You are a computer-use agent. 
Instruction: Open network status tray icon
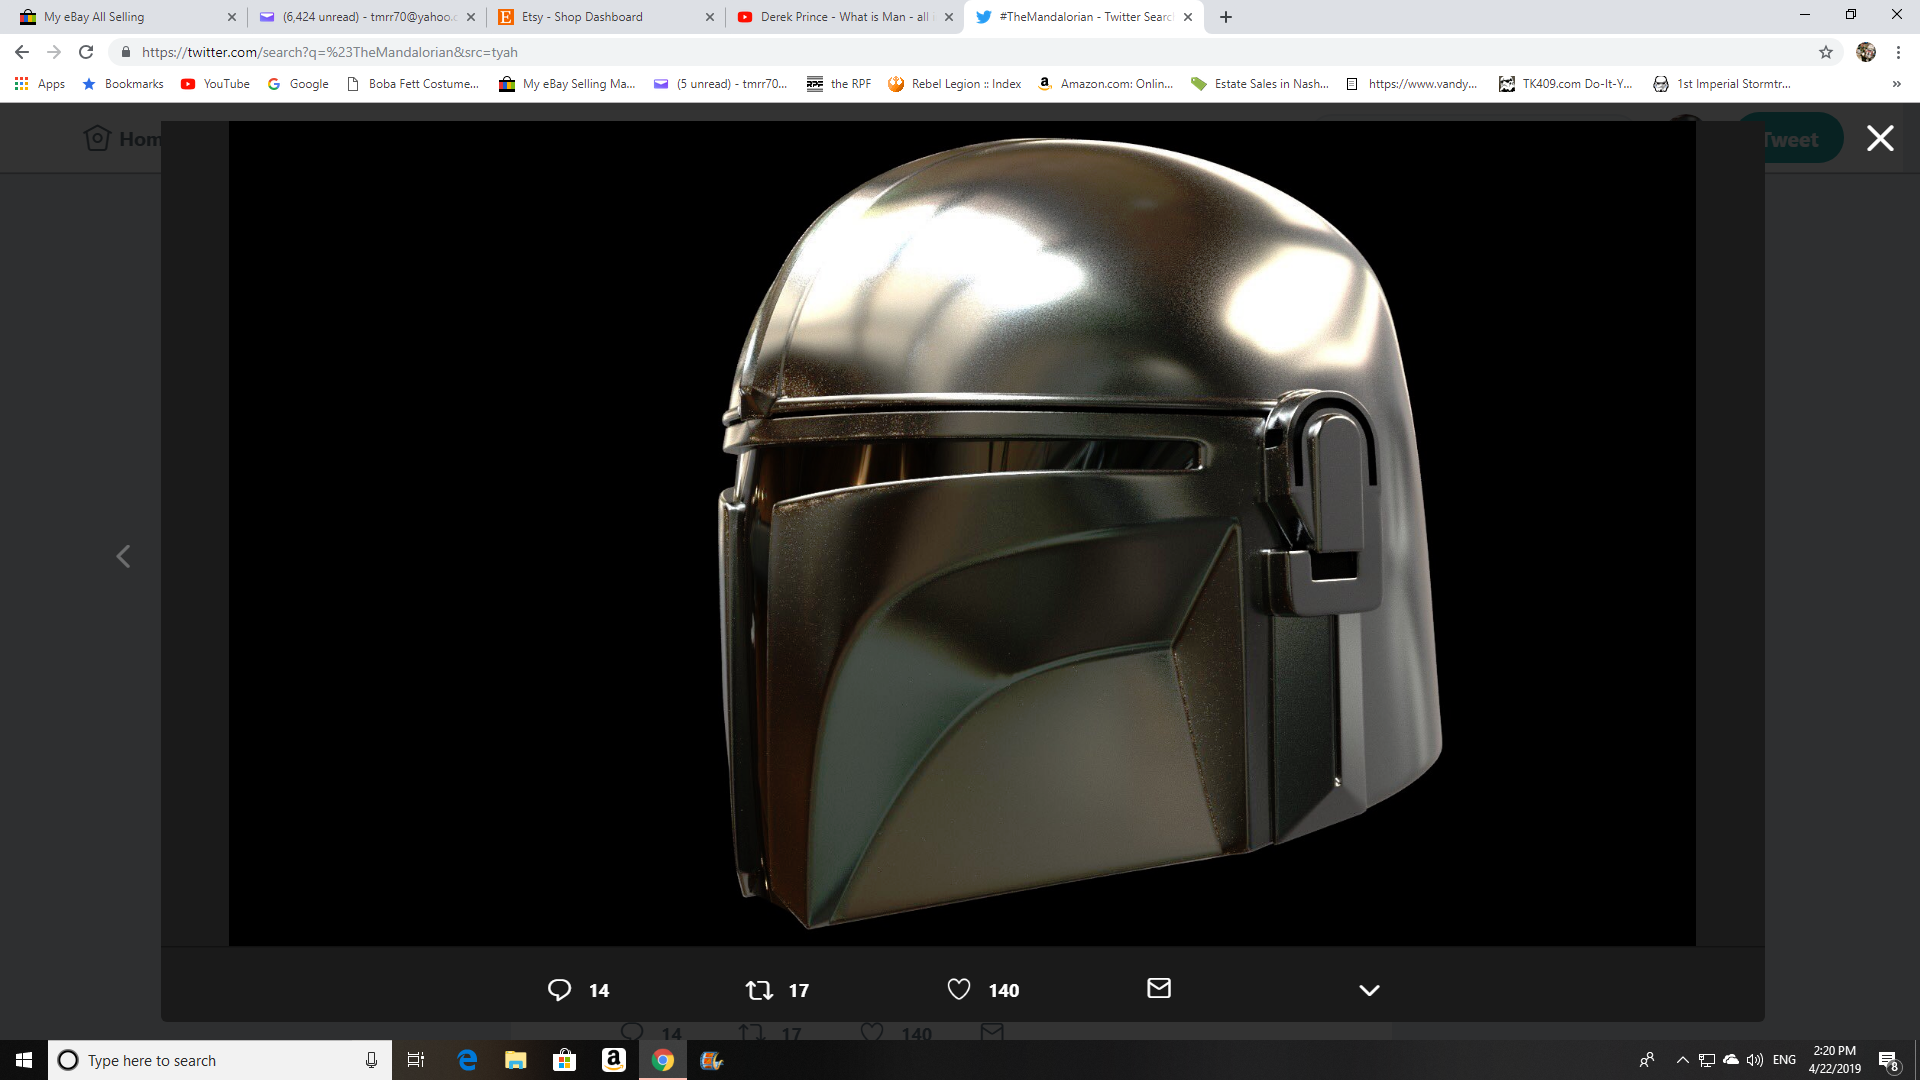(1707, 1060)
